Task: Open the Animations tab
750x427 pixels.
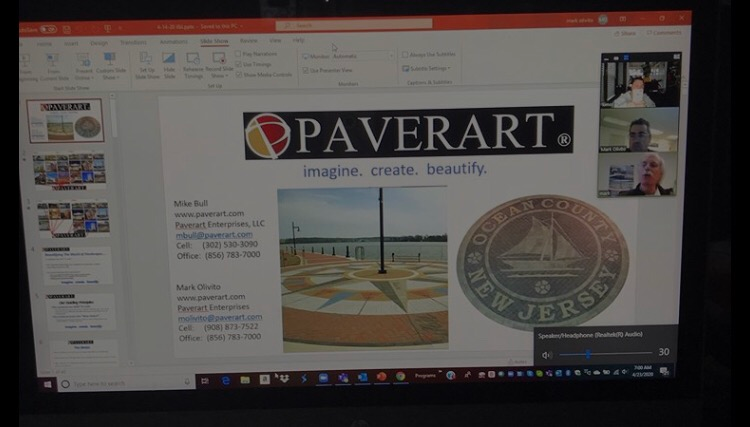Action: tap(174, 42)
